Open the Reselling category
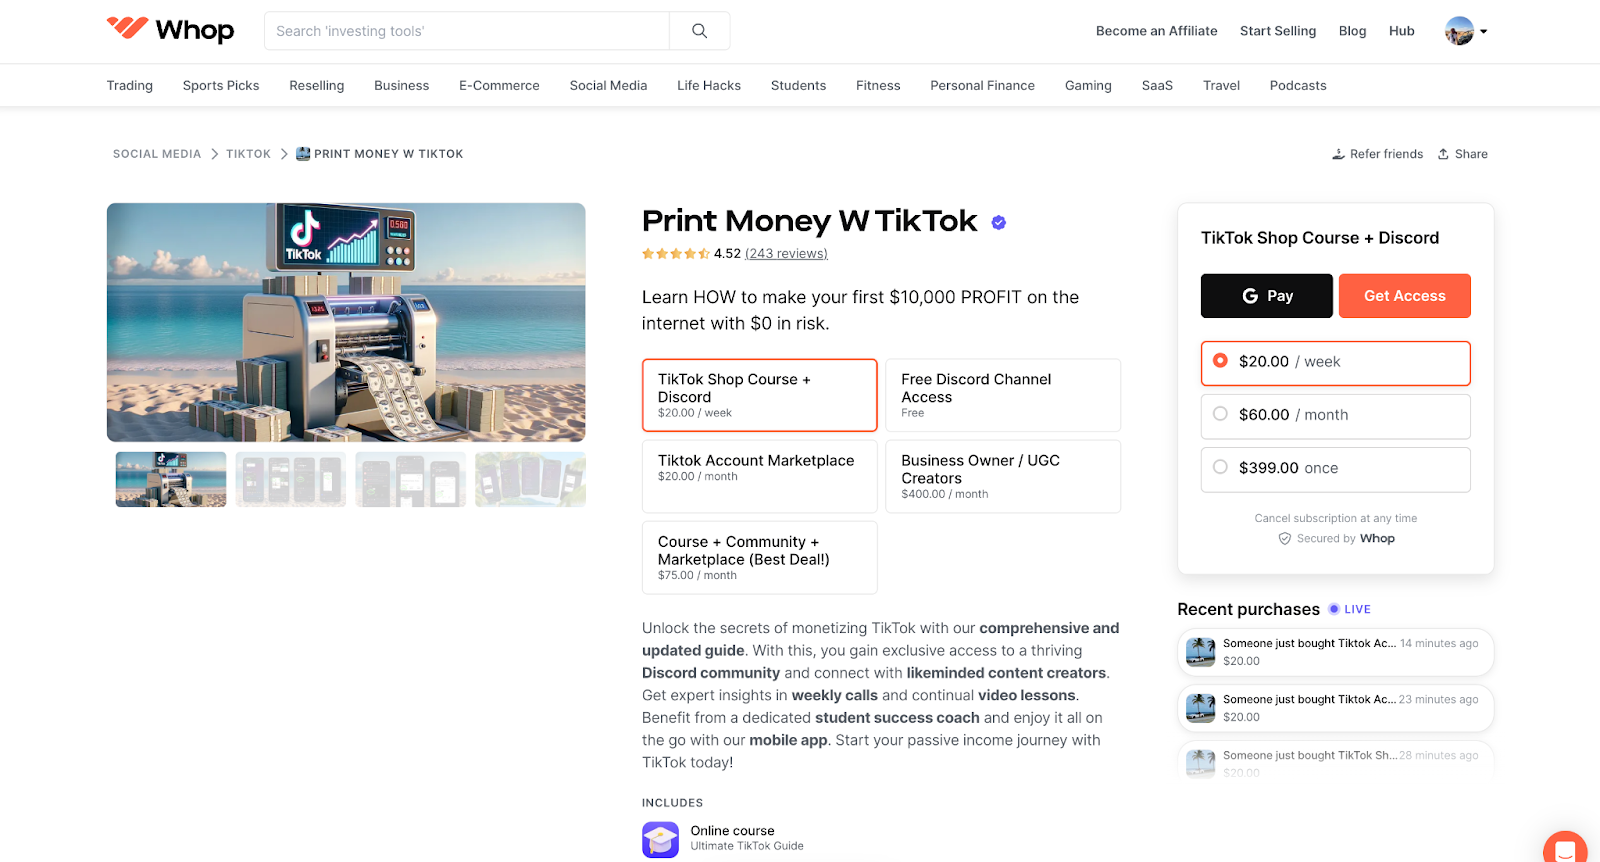Viewport: 1600px width, 862px height. pos(317,86)
